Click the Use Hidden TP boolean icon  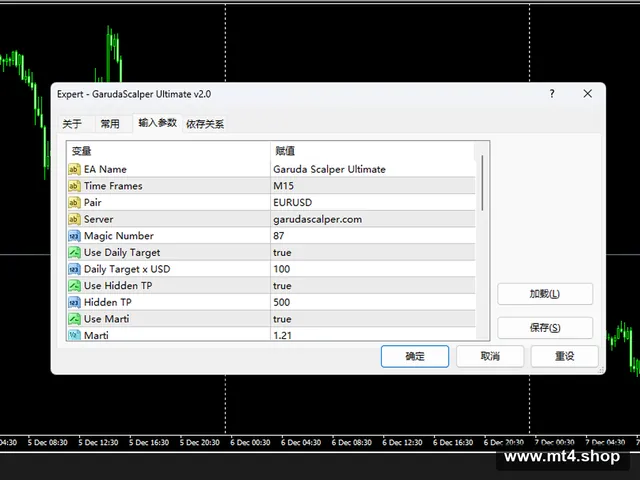(74, 286)
